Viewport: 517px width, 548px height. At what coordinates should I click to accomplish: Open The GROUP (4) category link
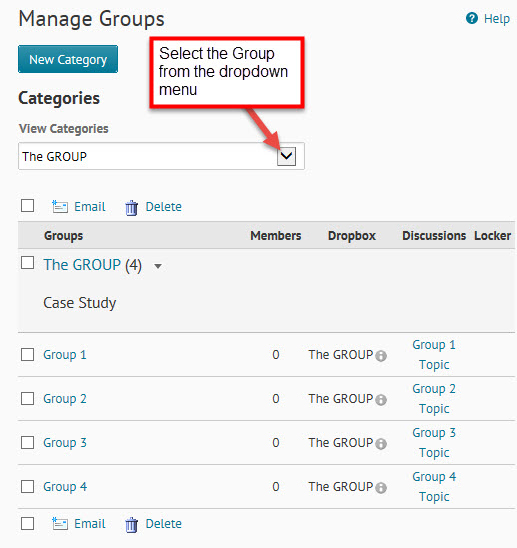click(x=92, y=265)
